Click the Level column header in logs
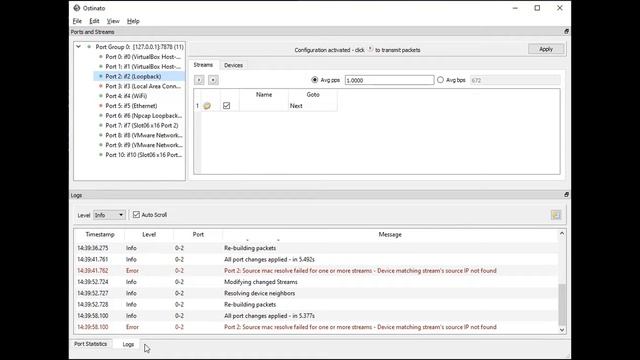This screenshot has height=360, width=640. coord(149,235)
